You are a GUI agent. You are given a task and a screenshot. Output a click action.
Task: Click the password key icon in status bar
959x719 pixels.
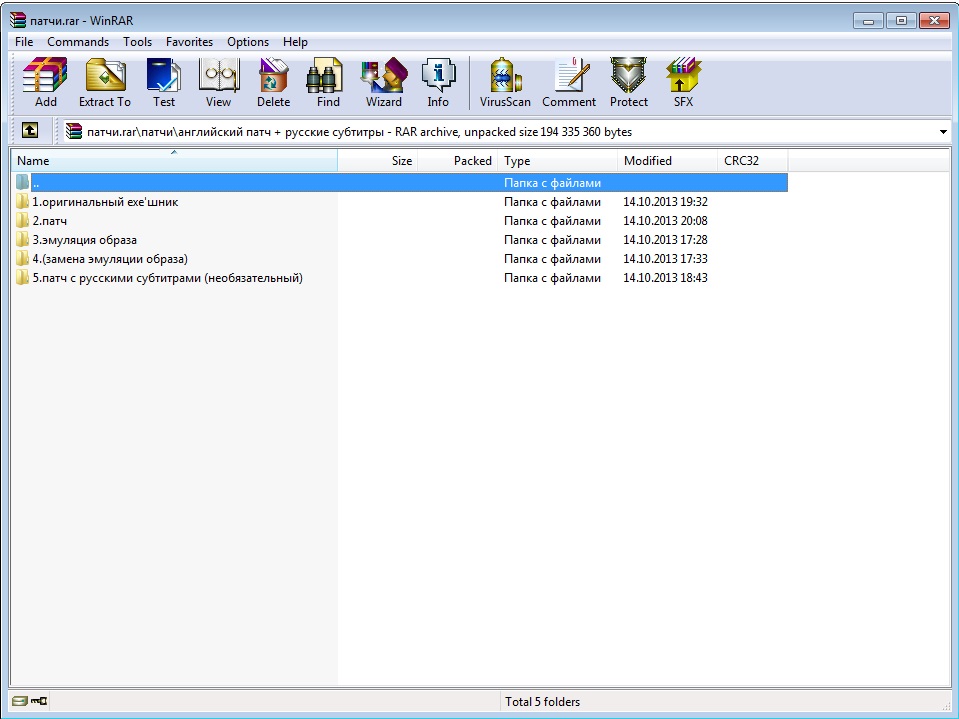click(x=39, y=702)
